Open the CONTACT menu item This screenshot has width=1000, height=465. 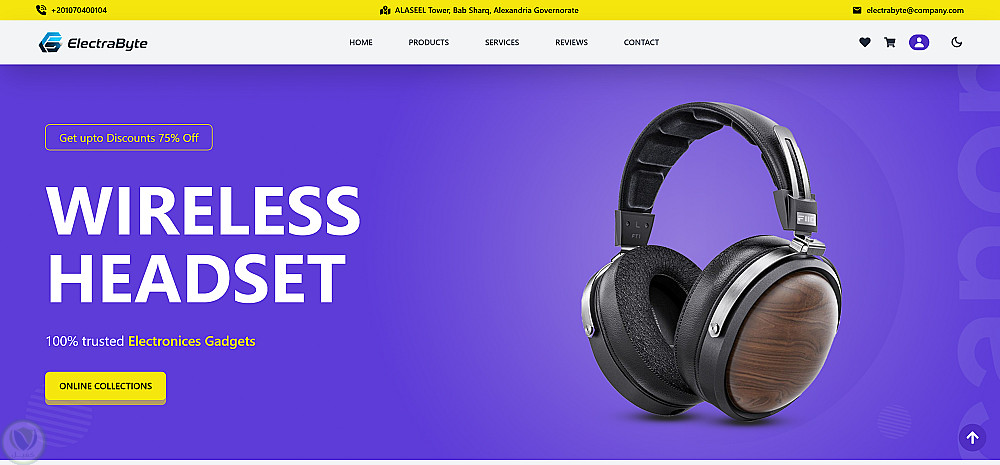tap(642, 43)
